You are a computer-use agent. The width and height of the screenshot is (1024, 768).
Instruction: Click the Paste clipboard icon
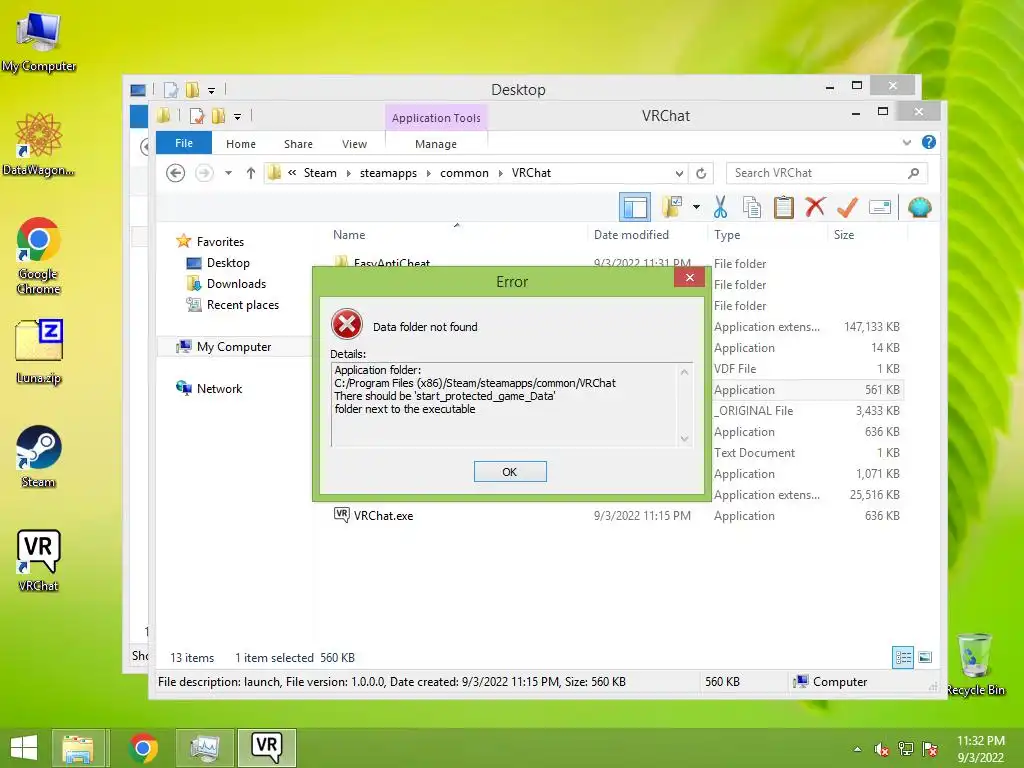(784, 208)
